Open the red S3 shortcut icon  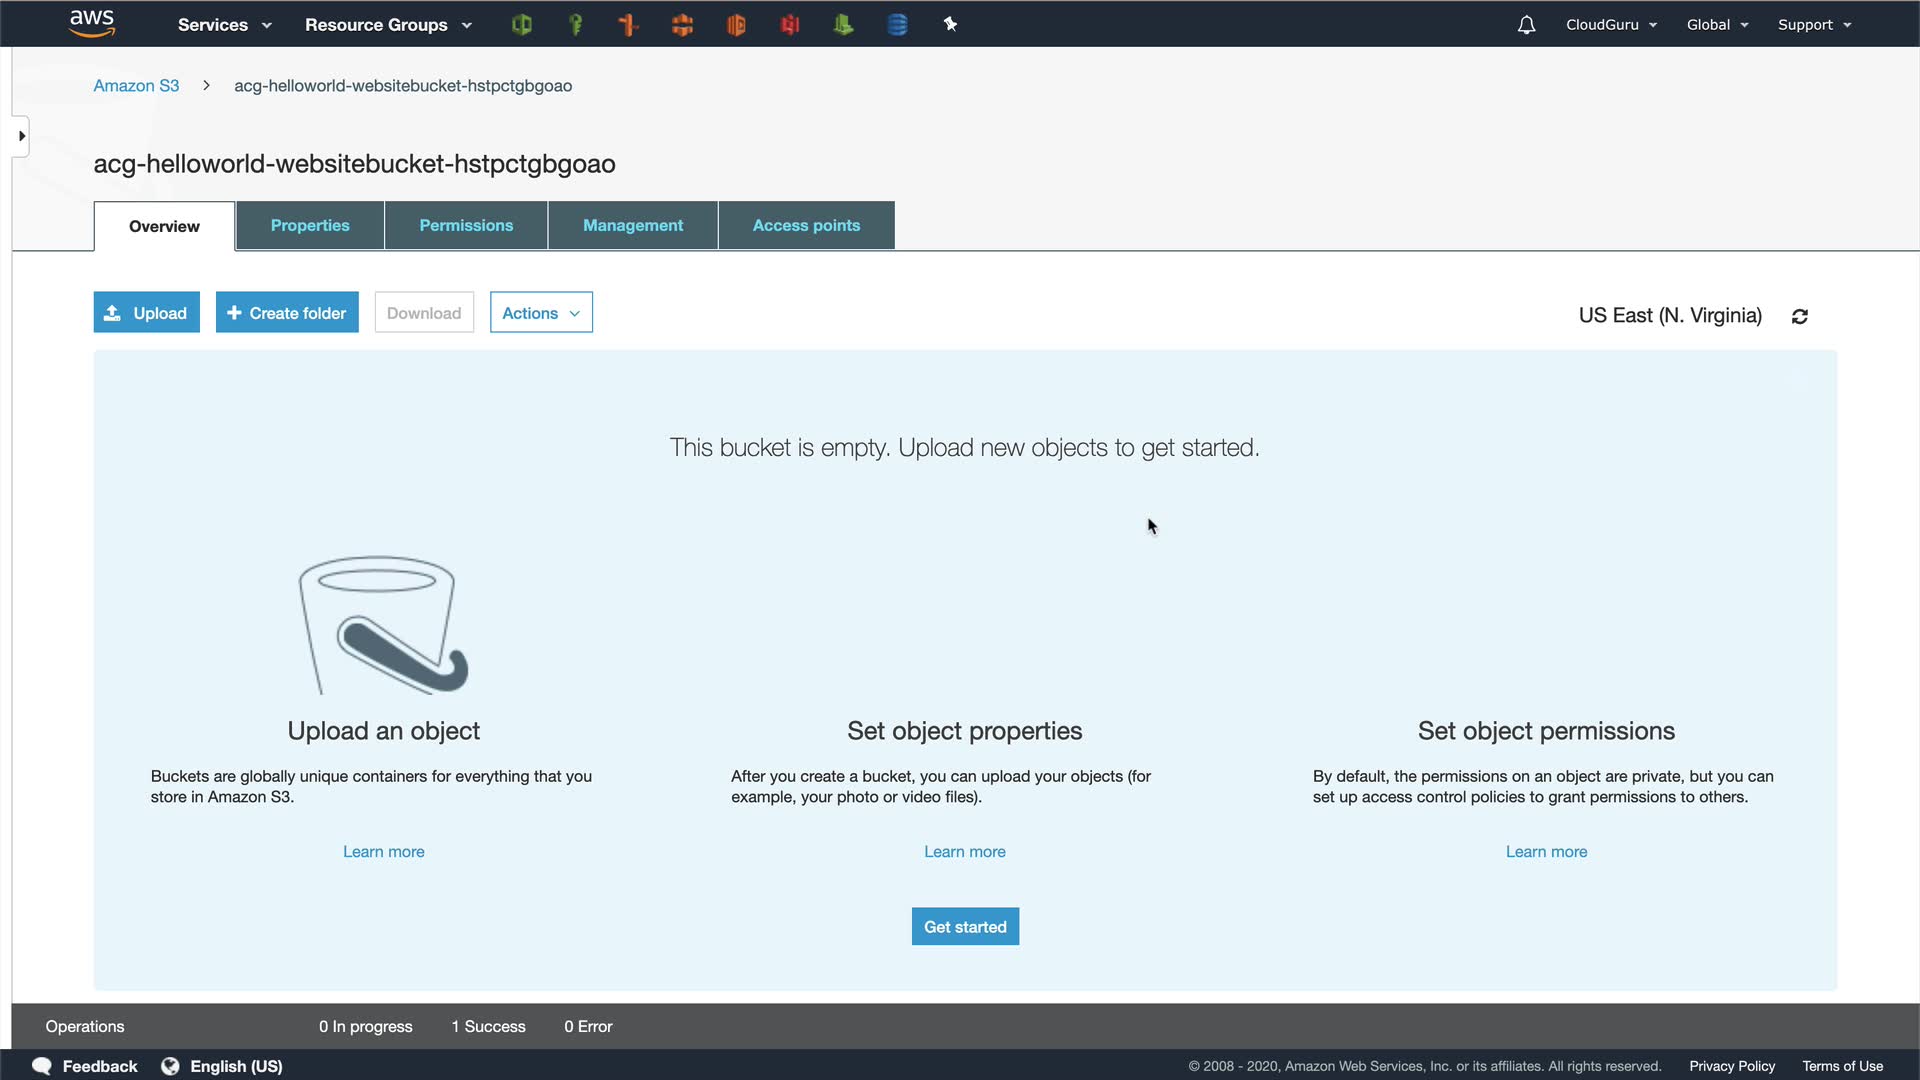point(790,25)
